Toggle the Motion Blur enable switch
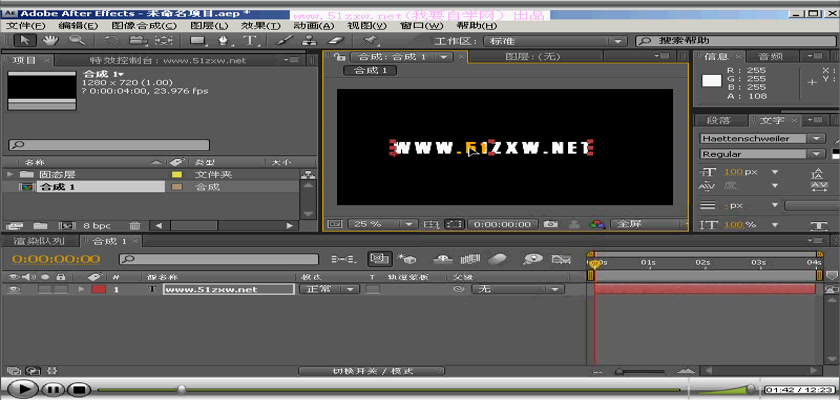Image resolution: width=840 pixels, height=400 pixels. click(498, 259)
